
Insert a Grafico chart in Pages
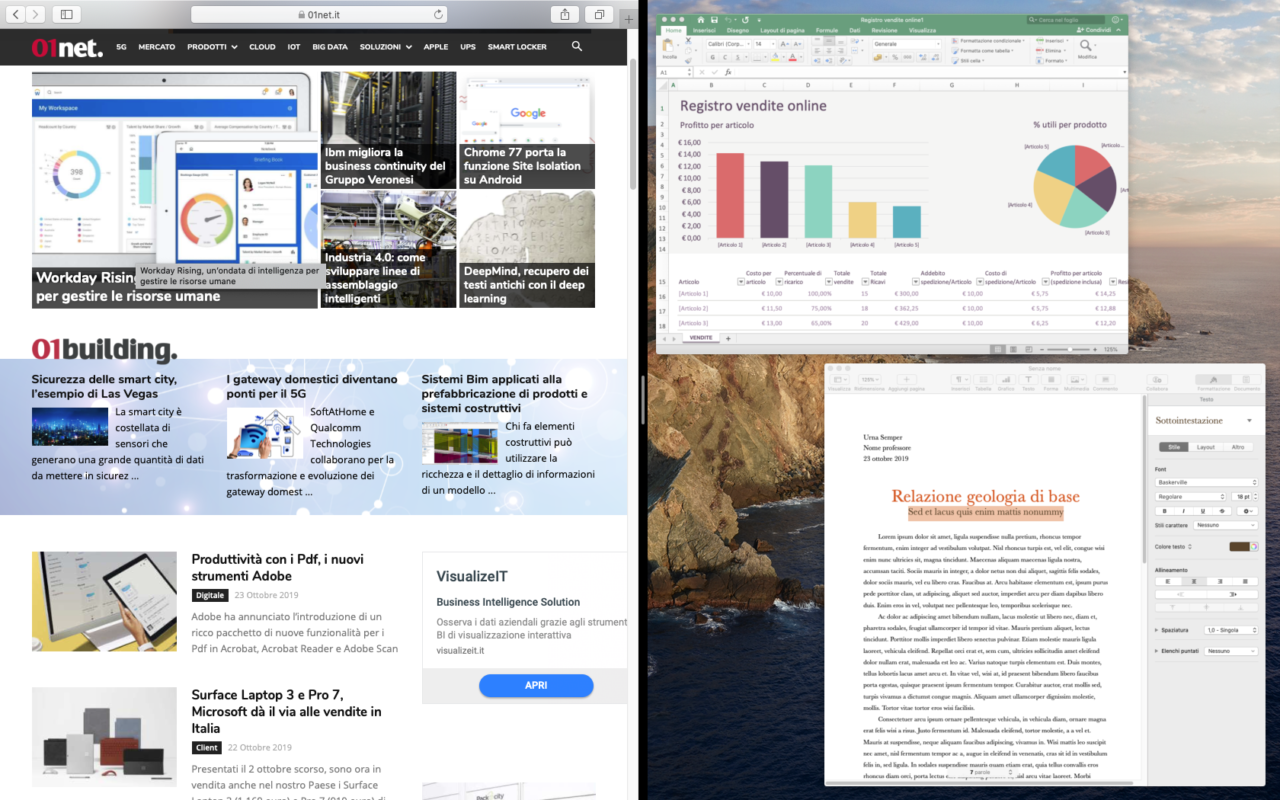[x=1006, y=381]
